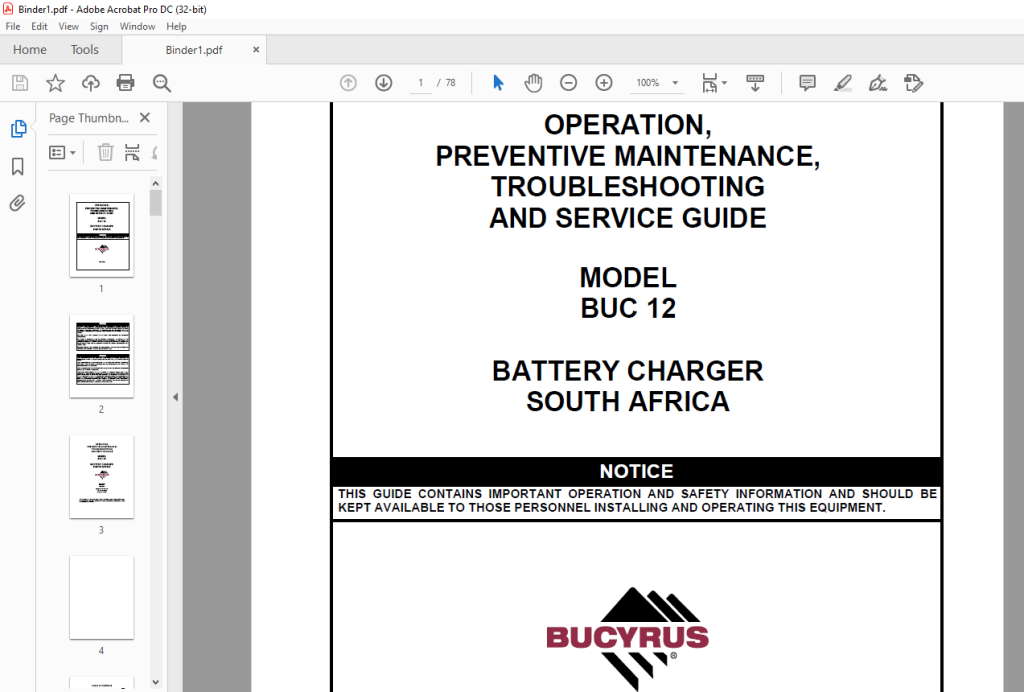Screen dimensions: 1024x692
Task: Select page 2 thumbnail
Action: pos(102,356)
